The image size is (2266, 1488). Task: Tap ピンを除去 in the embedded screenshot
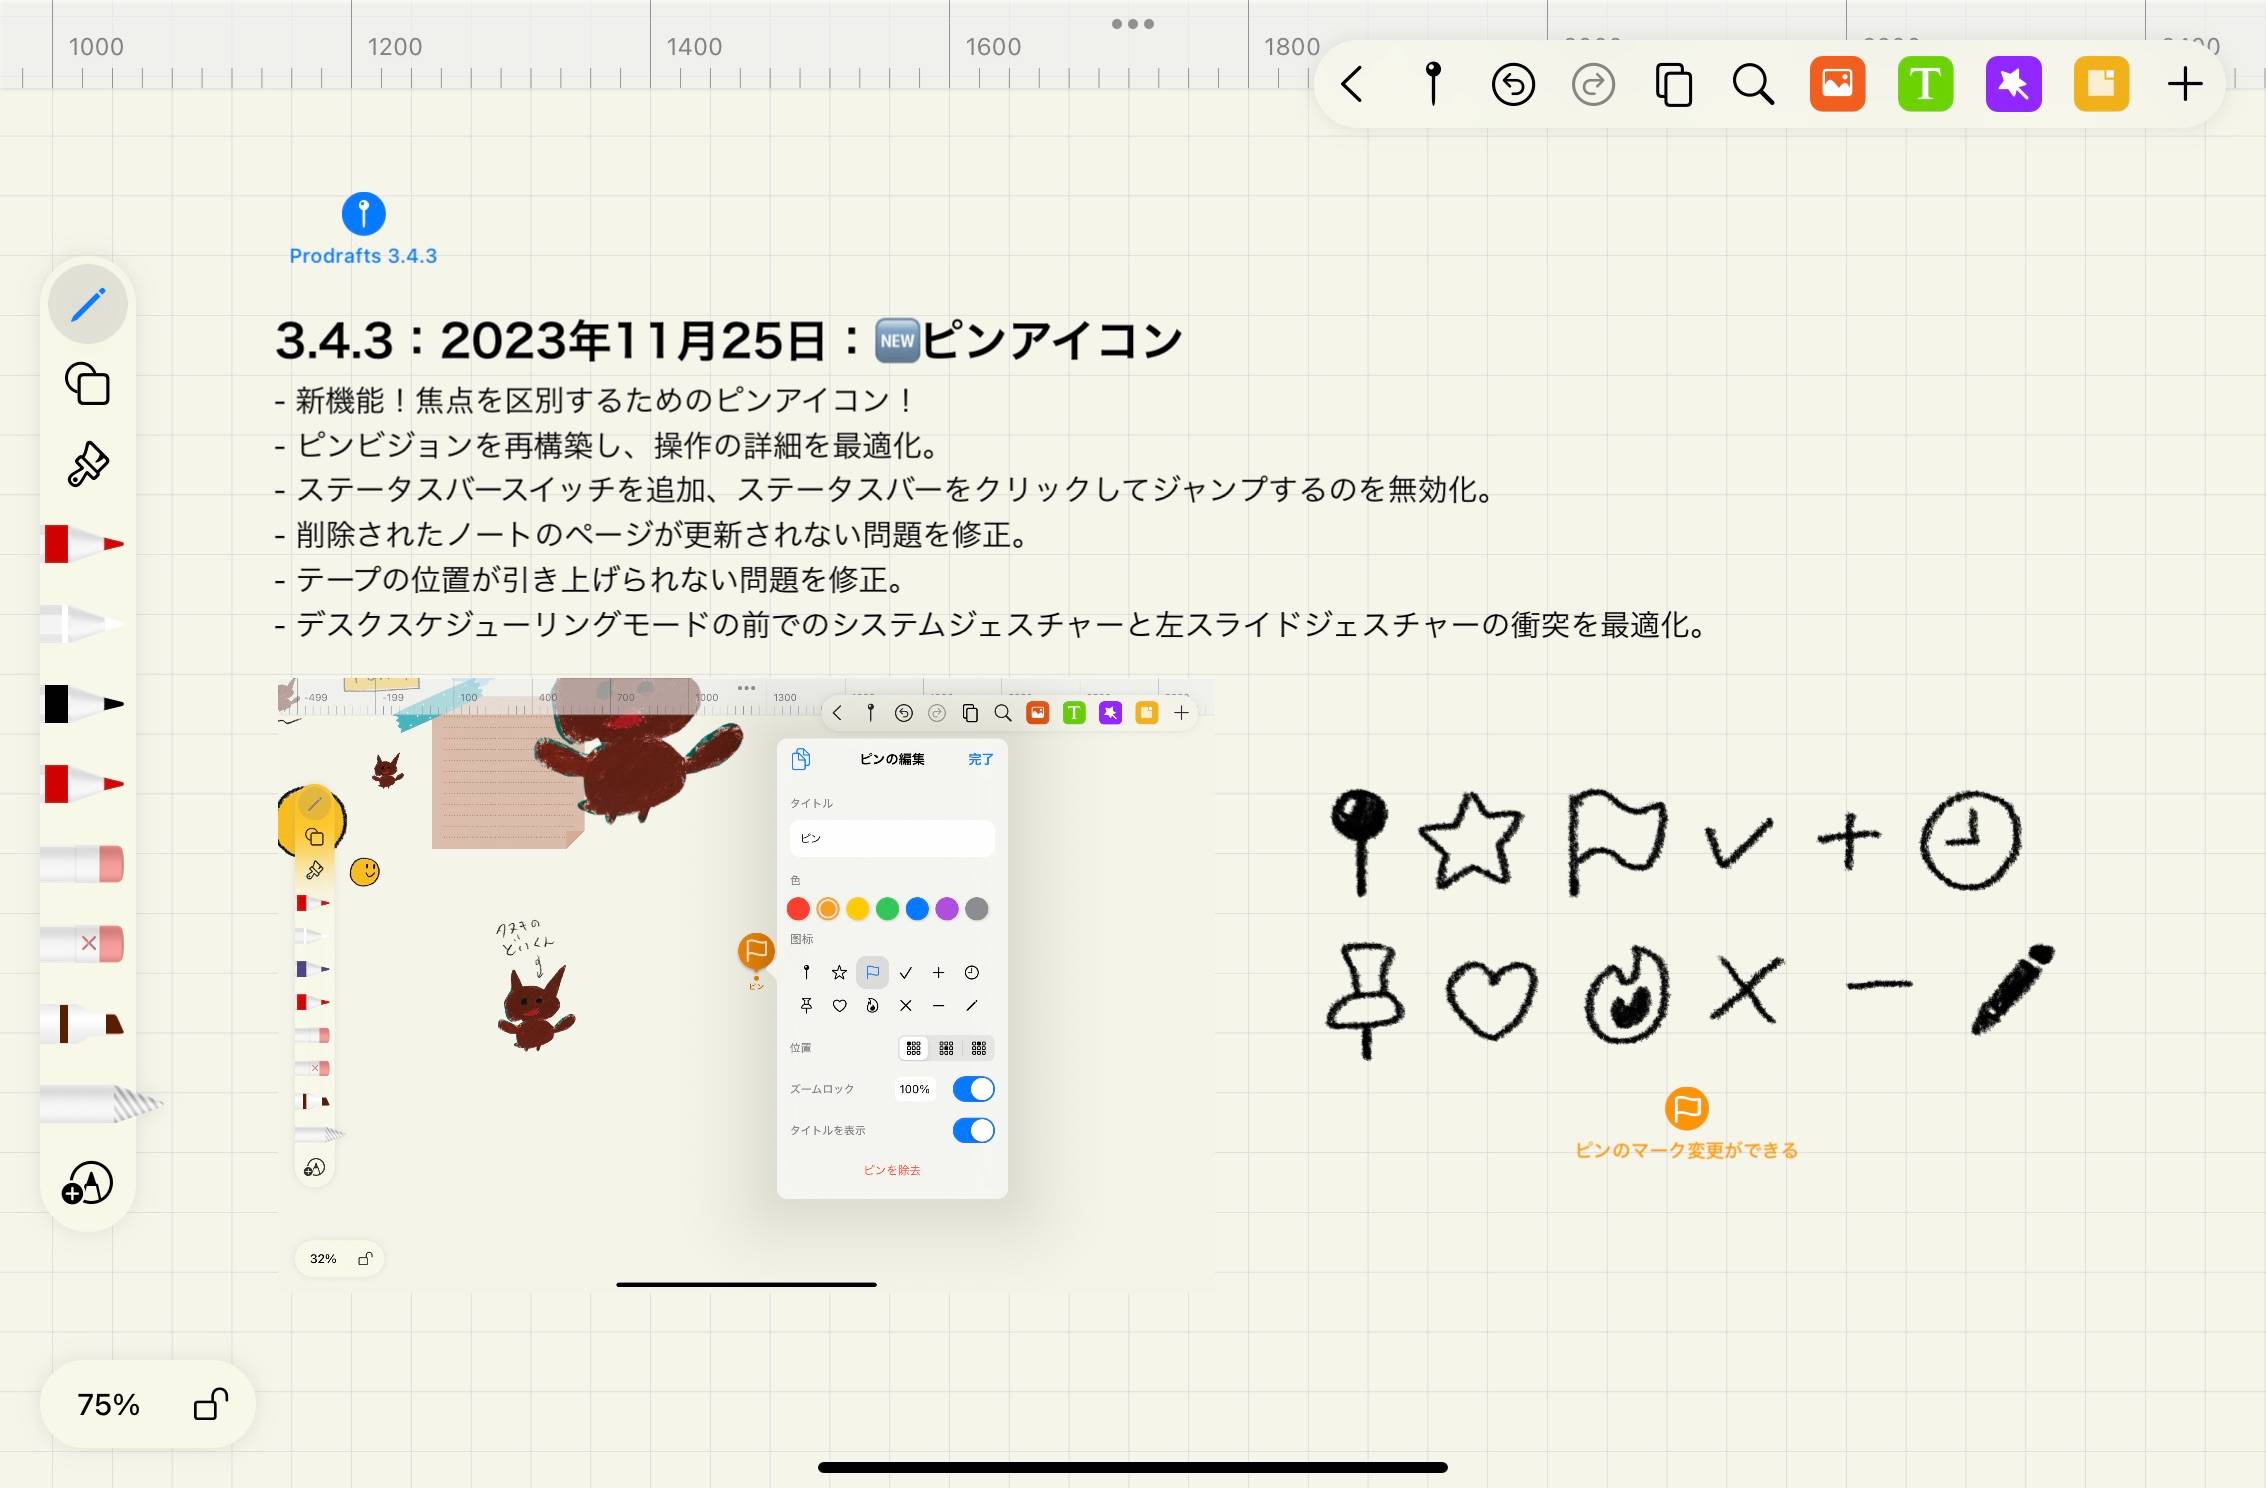pyautogui.click(x=892, y=1170)
